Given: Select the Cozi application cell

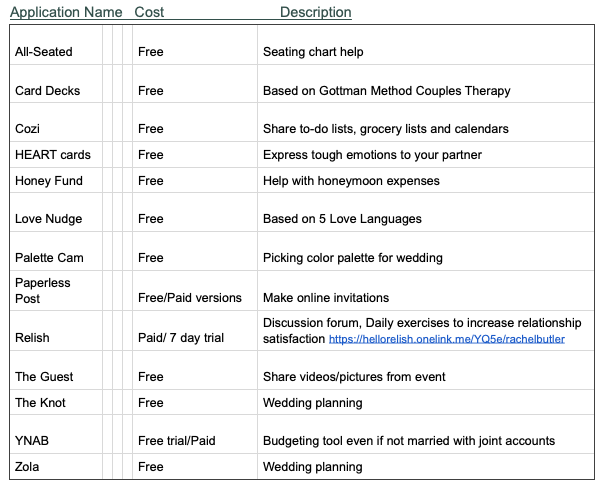Looking at the screenshot, I should click(x=56, y=122).
